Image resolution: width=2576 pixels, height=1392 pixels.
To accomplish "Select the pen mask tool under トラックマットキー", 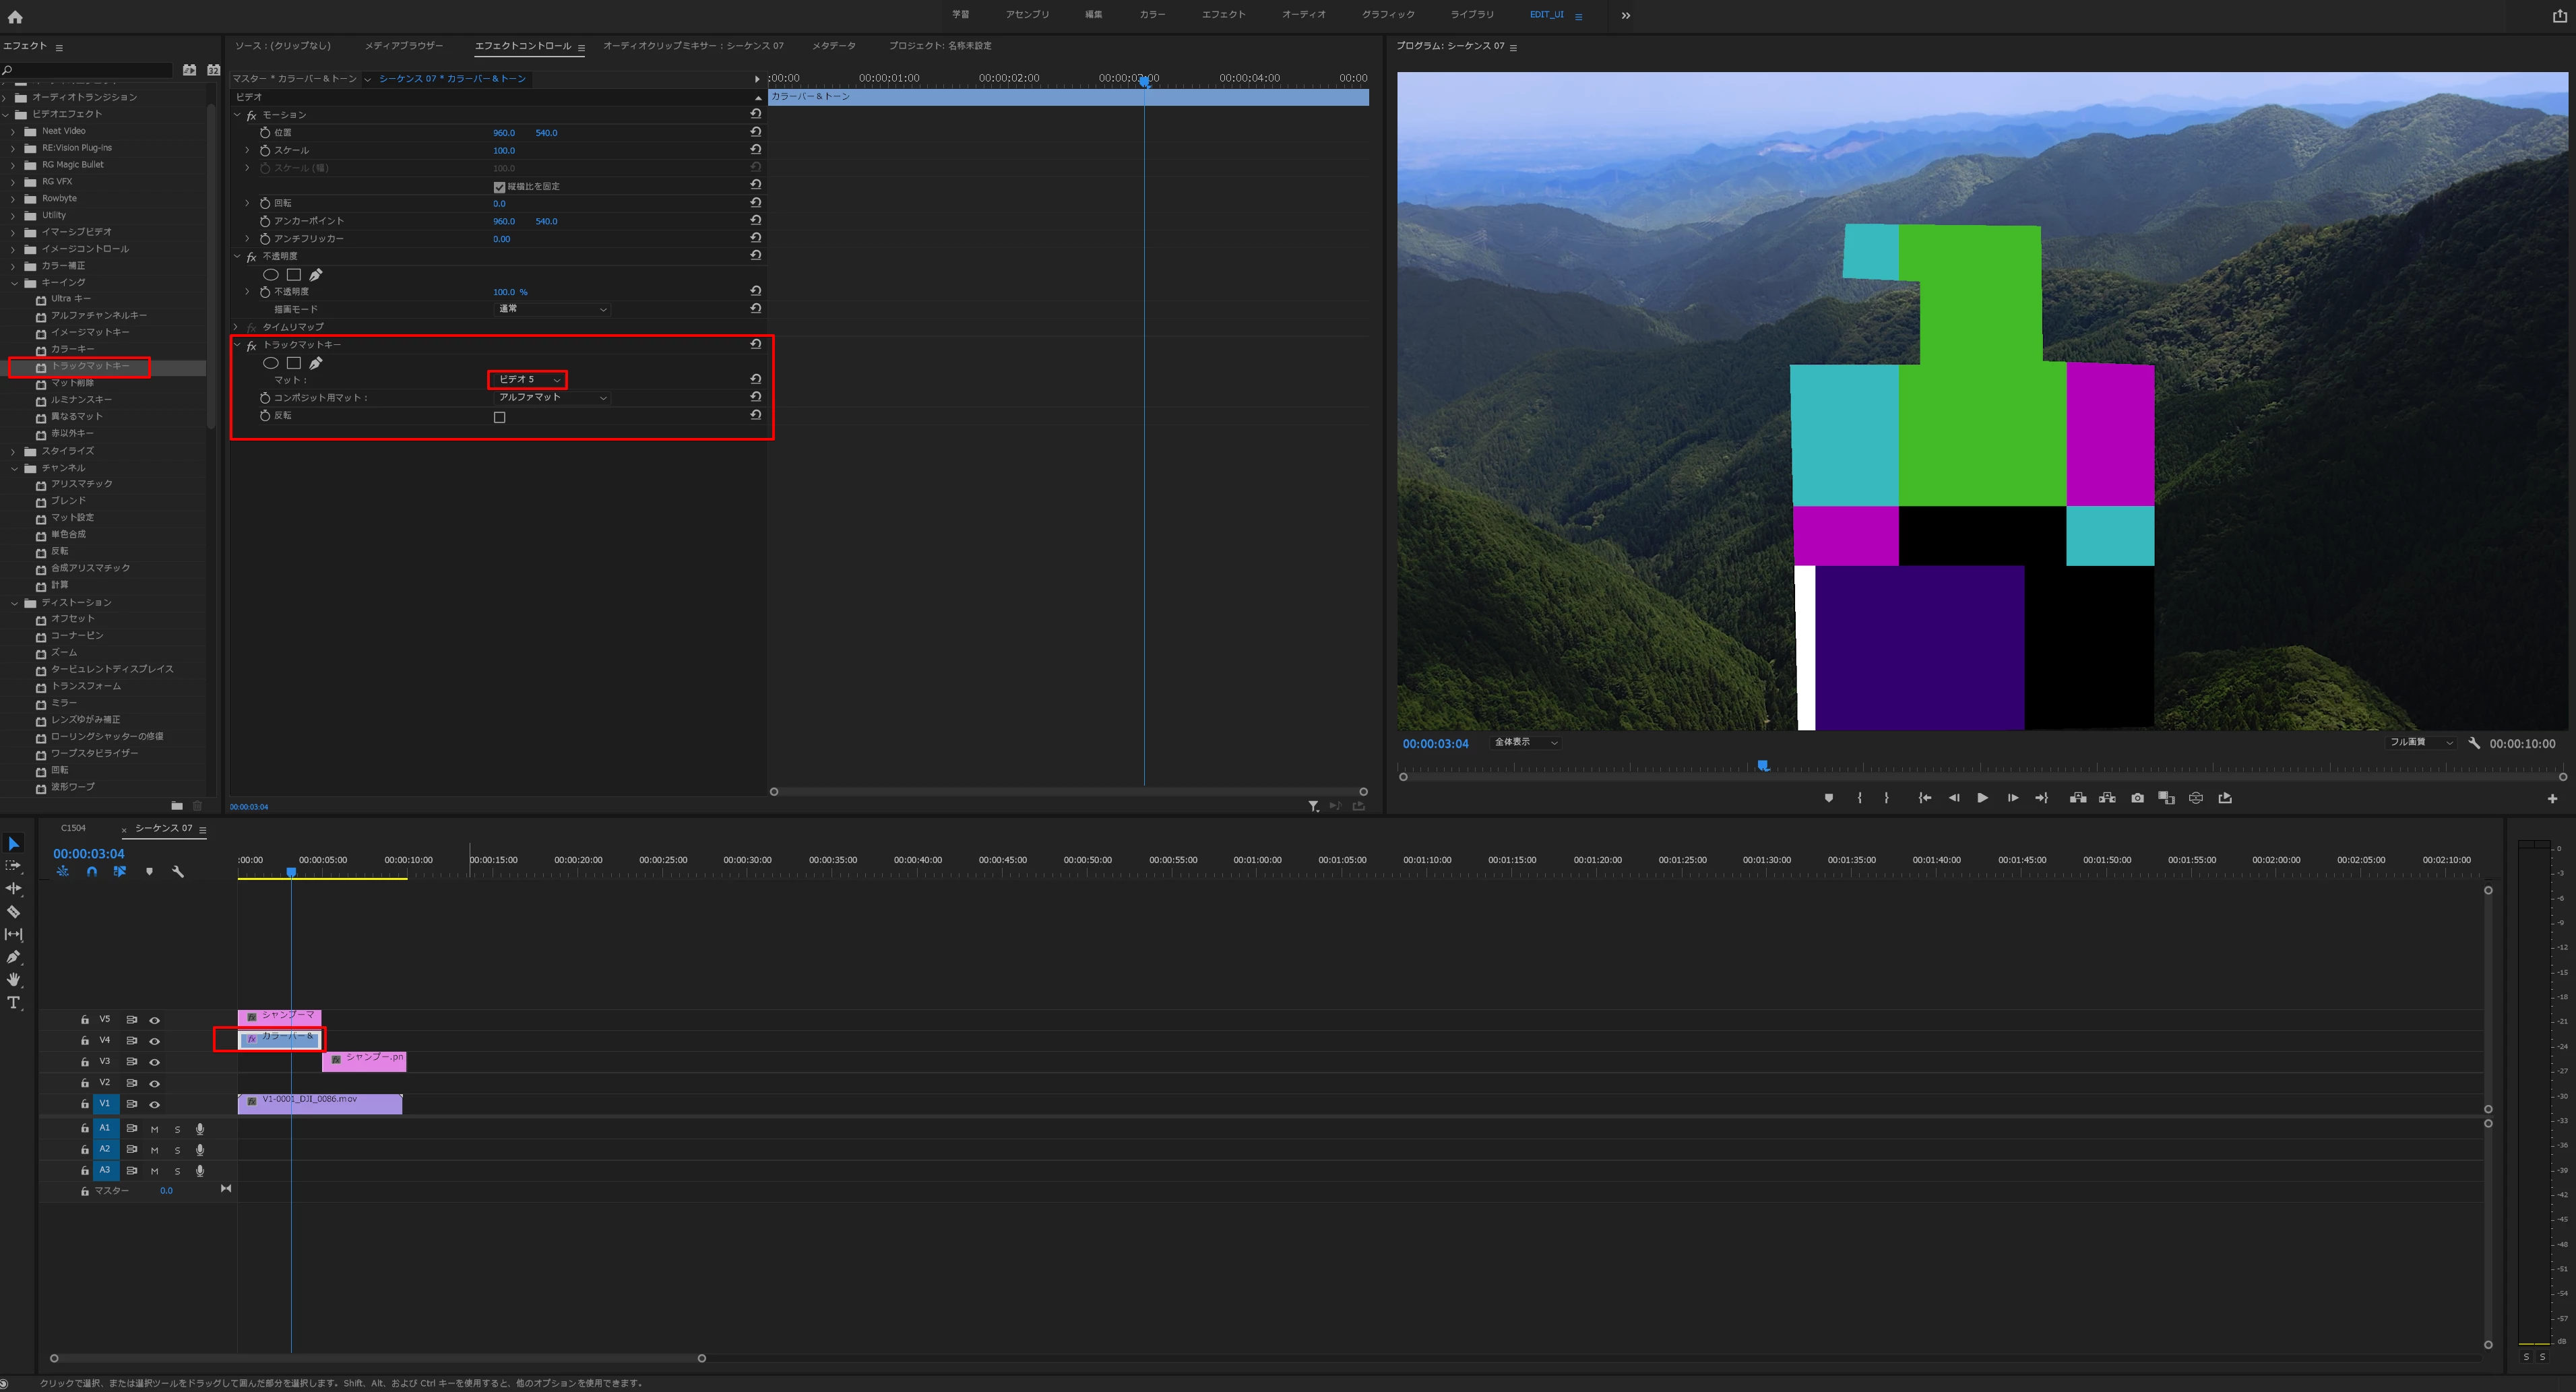I will [316, 363].
